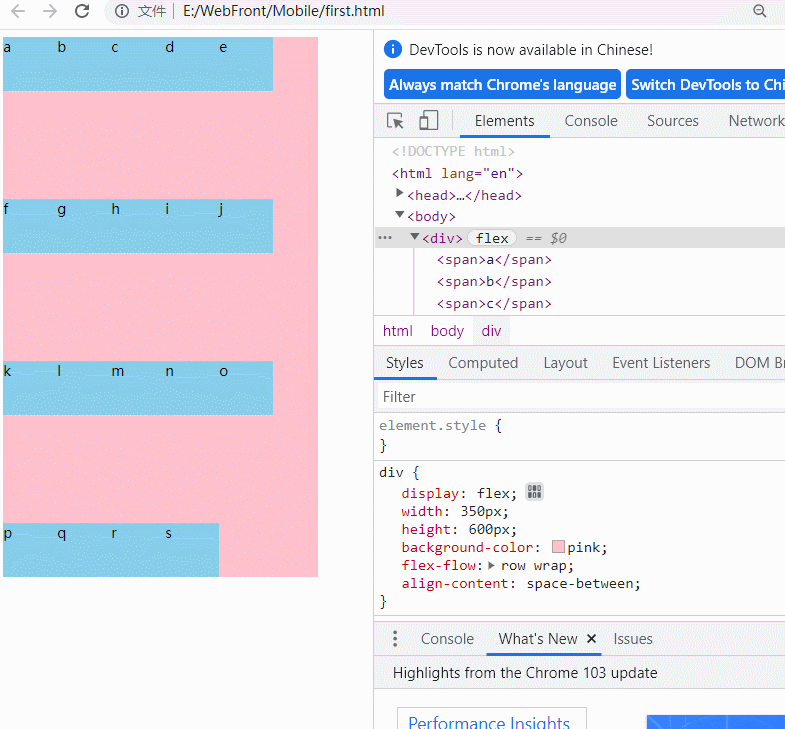Click body in the breadcrumb bar
The image size is (785, 729).
[x=447, y=331]
